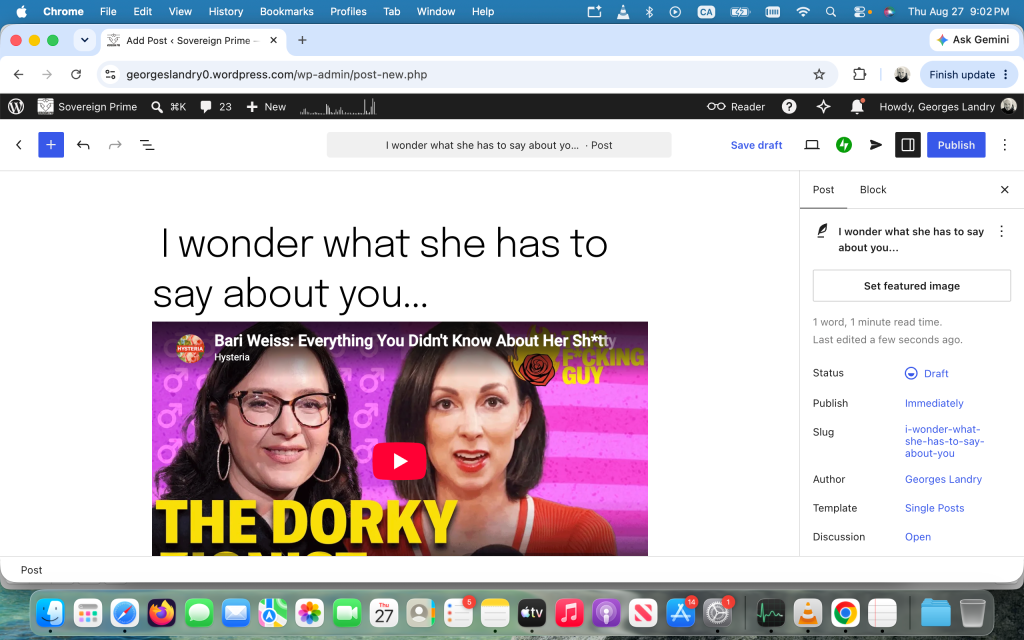Click New in admin bar
Image resolution: width=1024 pixels, height=640 pixels.
tap(266, 106)
